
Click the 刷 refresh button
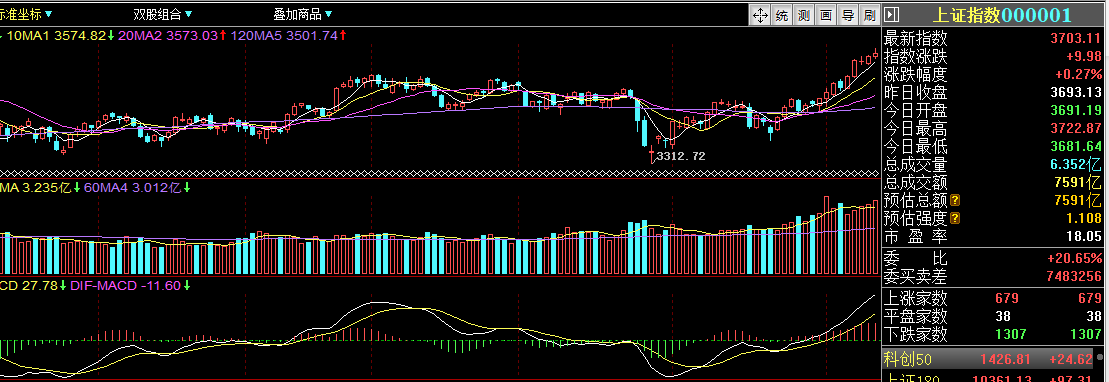(869, 15)
